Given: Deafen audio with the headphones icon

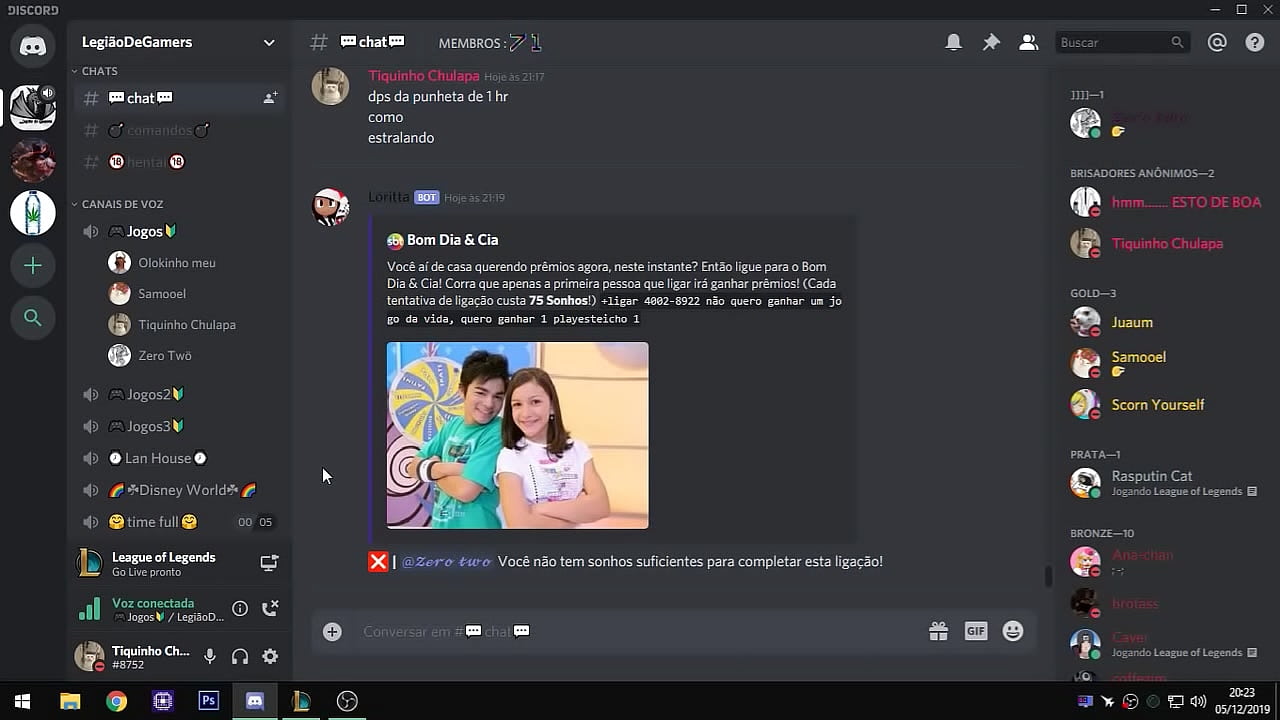Looking at the screenshot, I should coord(240,656).
